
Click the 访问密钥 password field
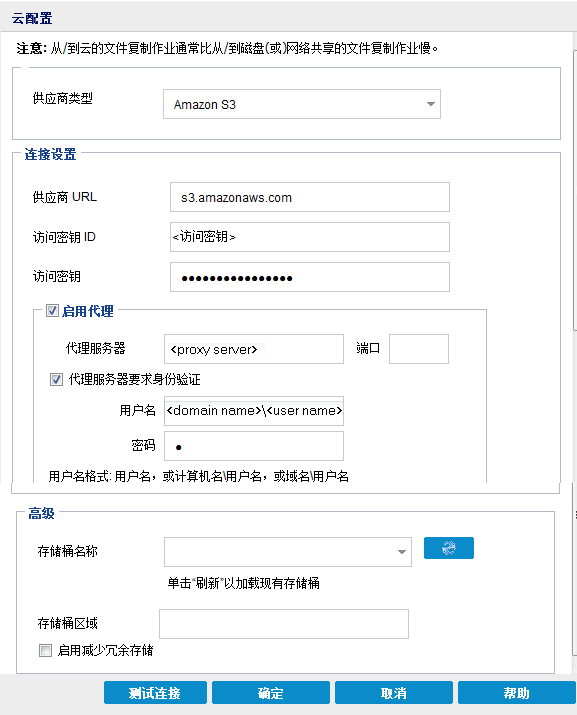(310, 277)
